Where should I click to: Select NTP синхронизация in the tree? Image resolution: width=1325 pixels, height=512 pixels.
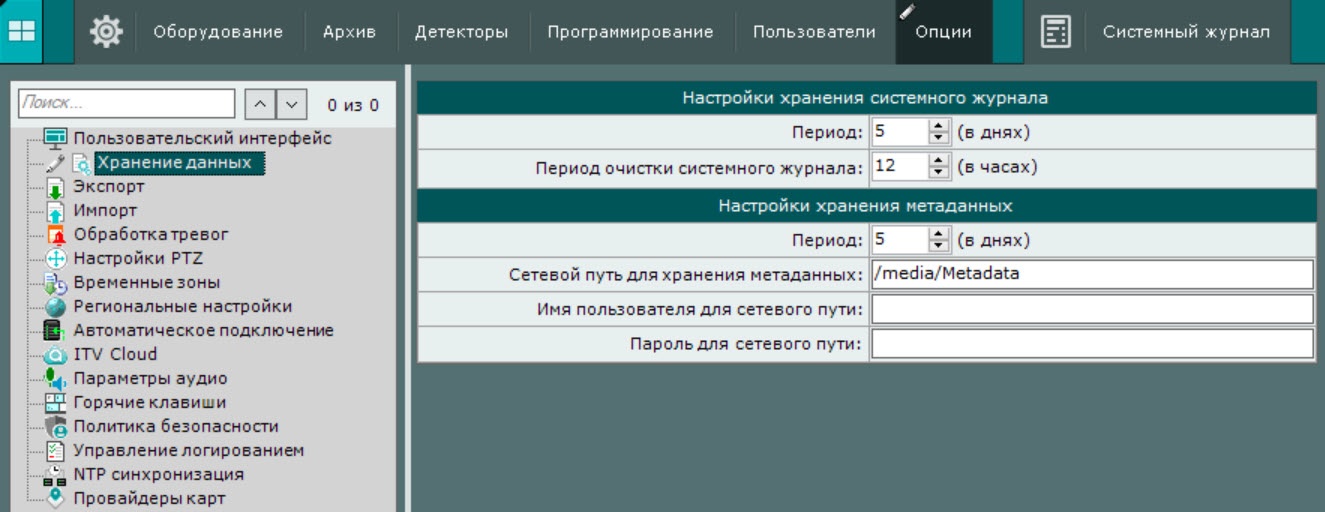[158, 474]
